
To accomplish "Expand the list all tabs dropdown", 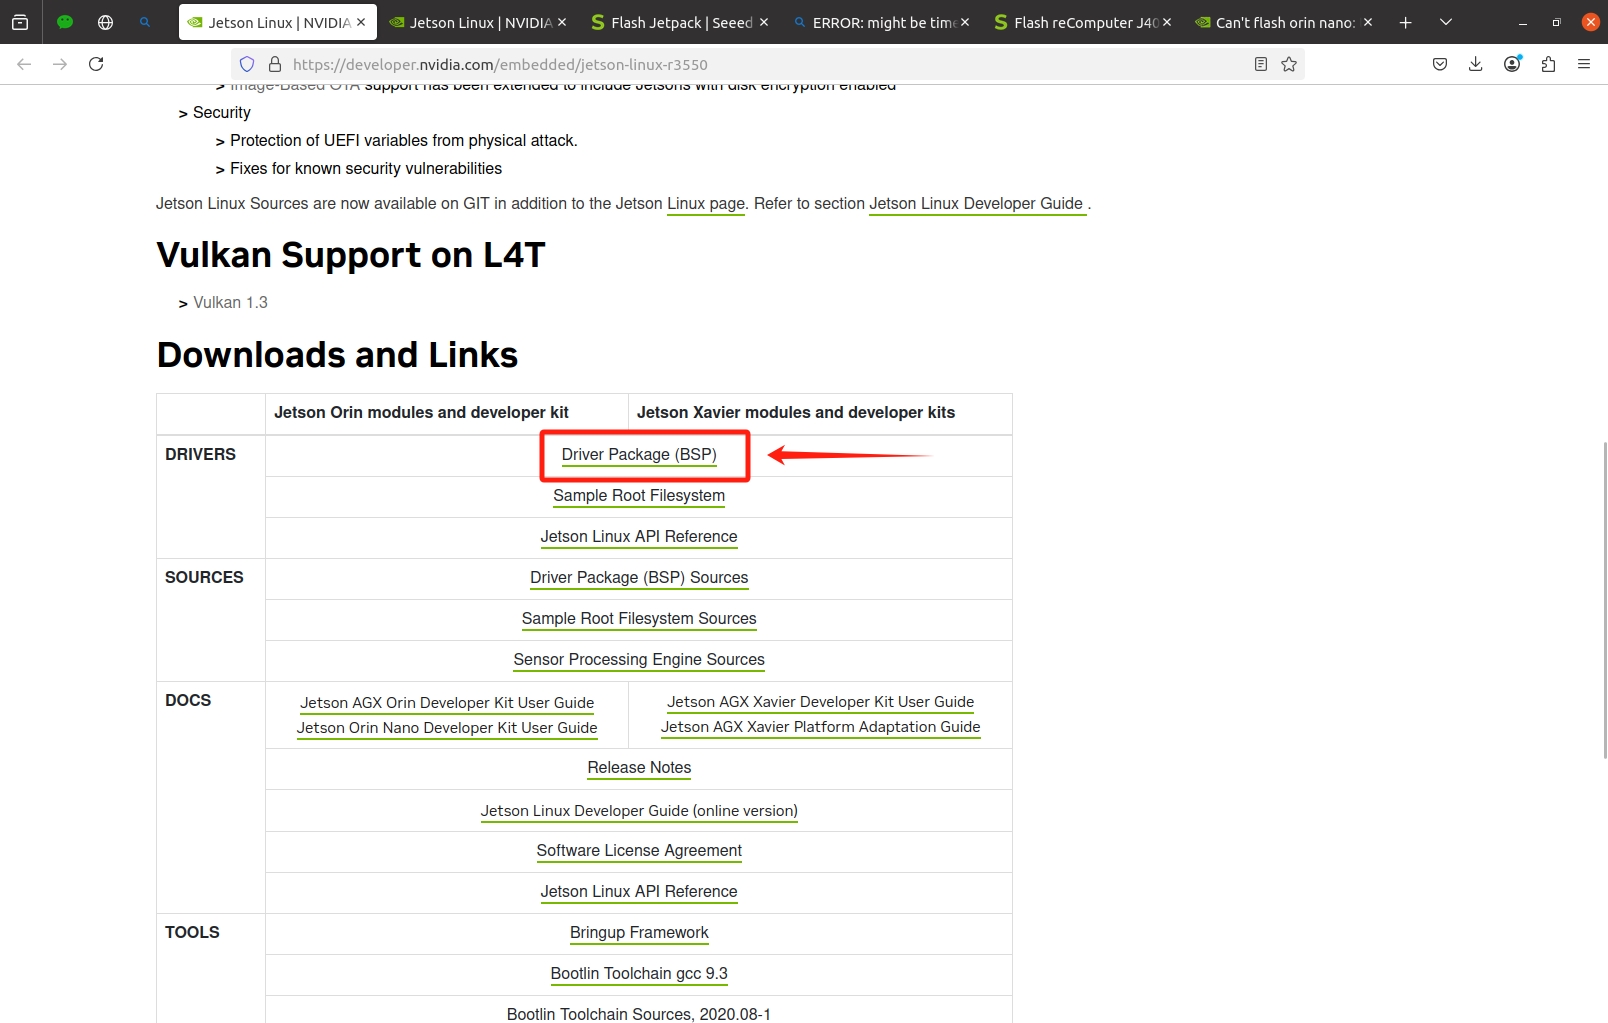I will [x=1446, y=22].
